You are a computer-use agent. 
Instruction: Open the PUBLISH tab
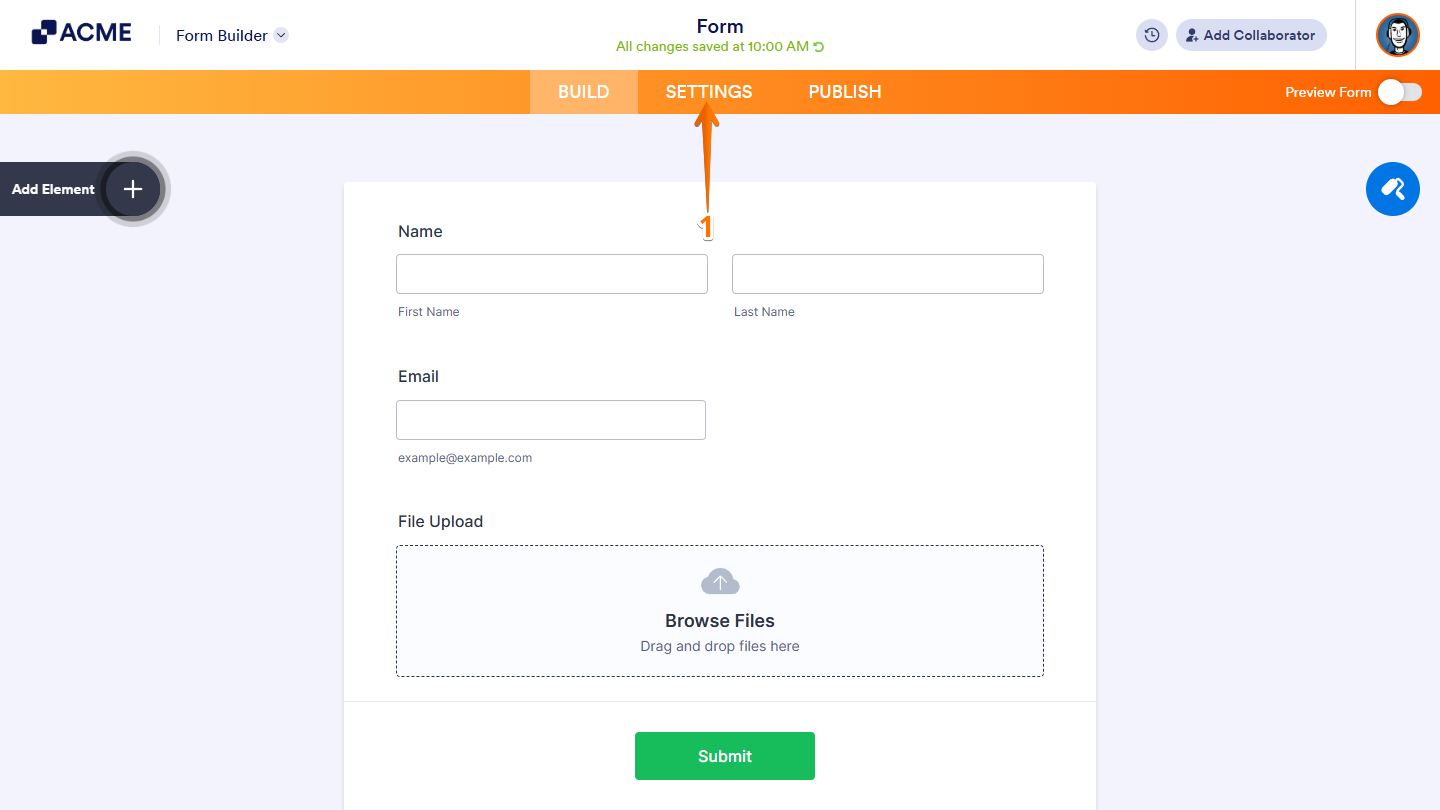click(x=844, y=91)
